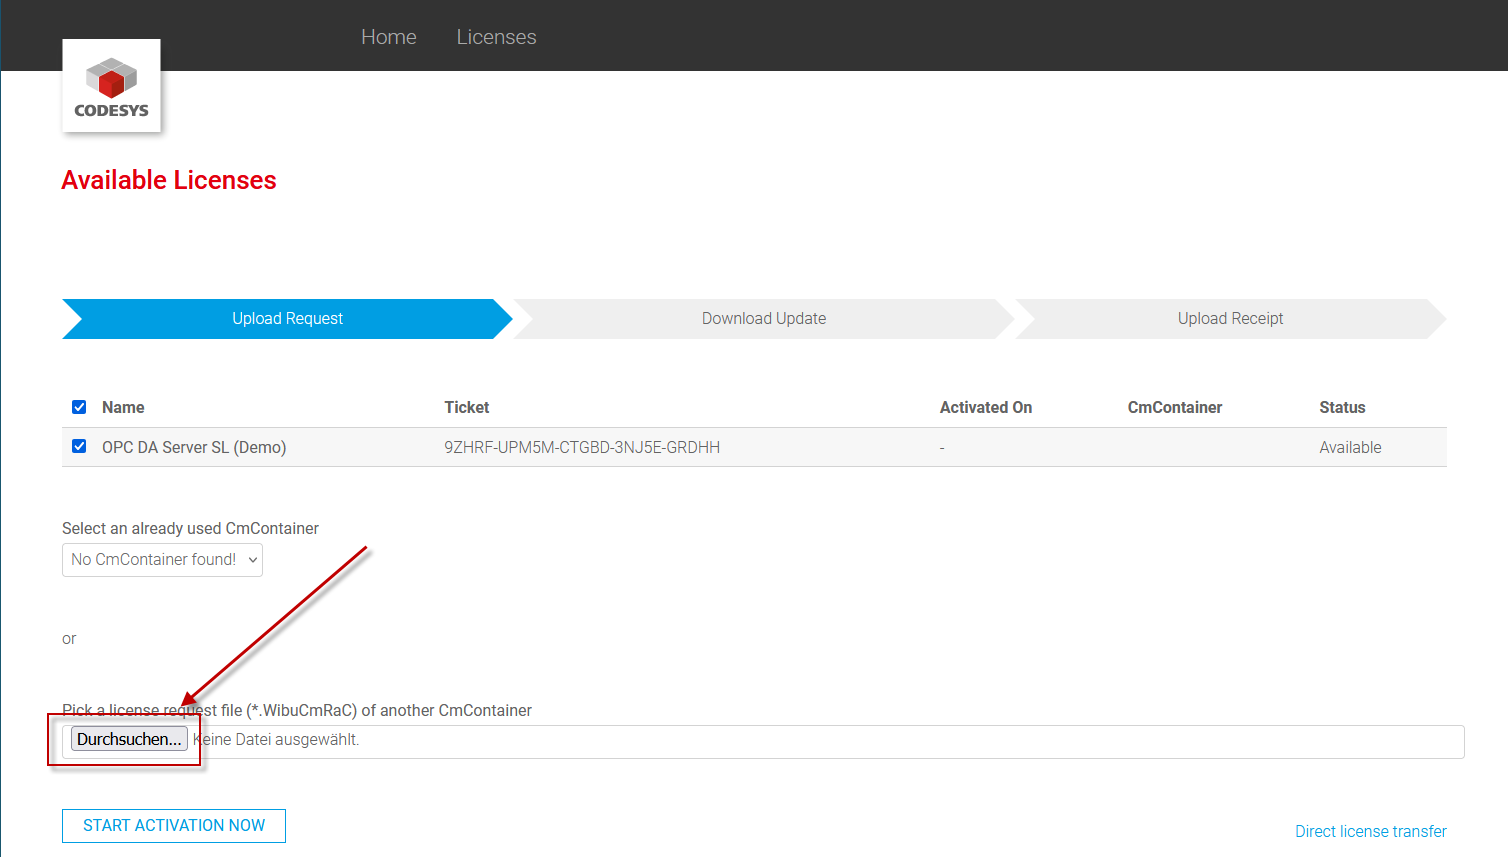Viewport: 1508px width, 857px height.
Task: Expand the CmContainer selection dropdown
Action: point(162,560)
